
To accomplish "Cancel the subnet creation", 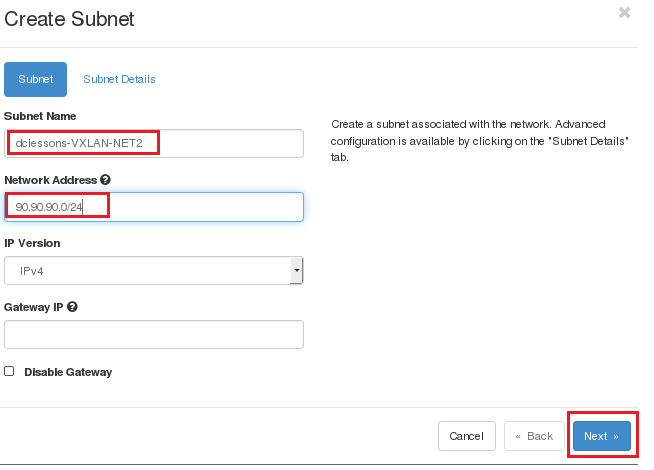I will [467, 436].
